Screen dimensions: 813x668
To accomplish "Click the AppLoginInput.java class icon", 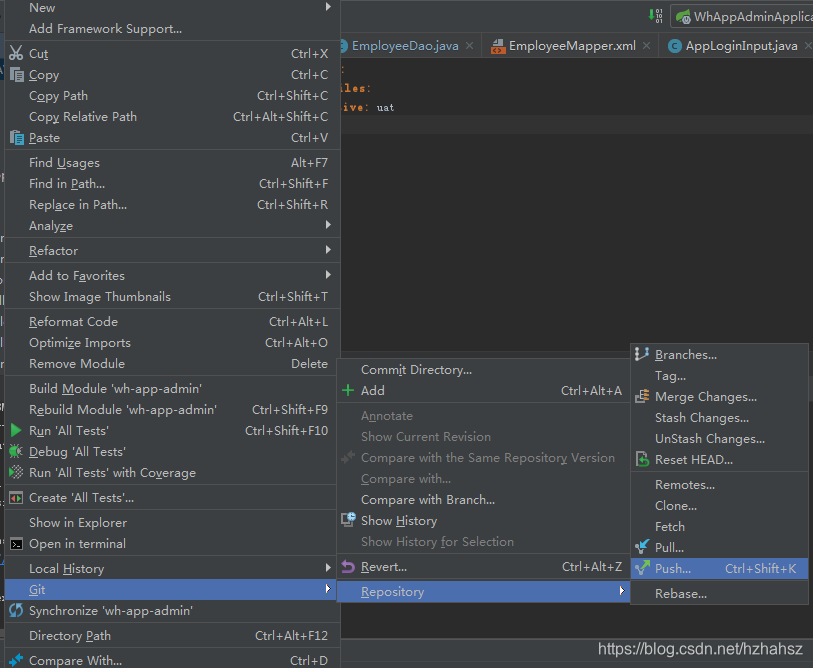I will click(x=675, y=46).
